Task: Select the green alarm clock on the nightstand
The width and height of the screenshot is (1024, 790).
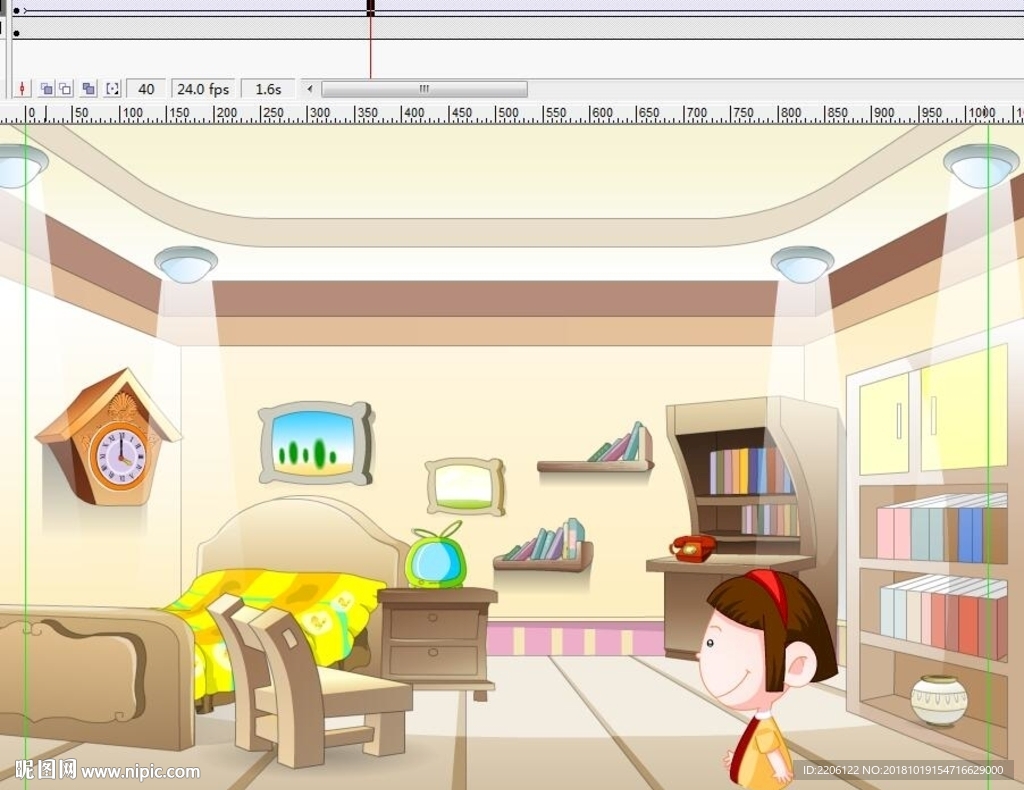Action: (436, 556)
